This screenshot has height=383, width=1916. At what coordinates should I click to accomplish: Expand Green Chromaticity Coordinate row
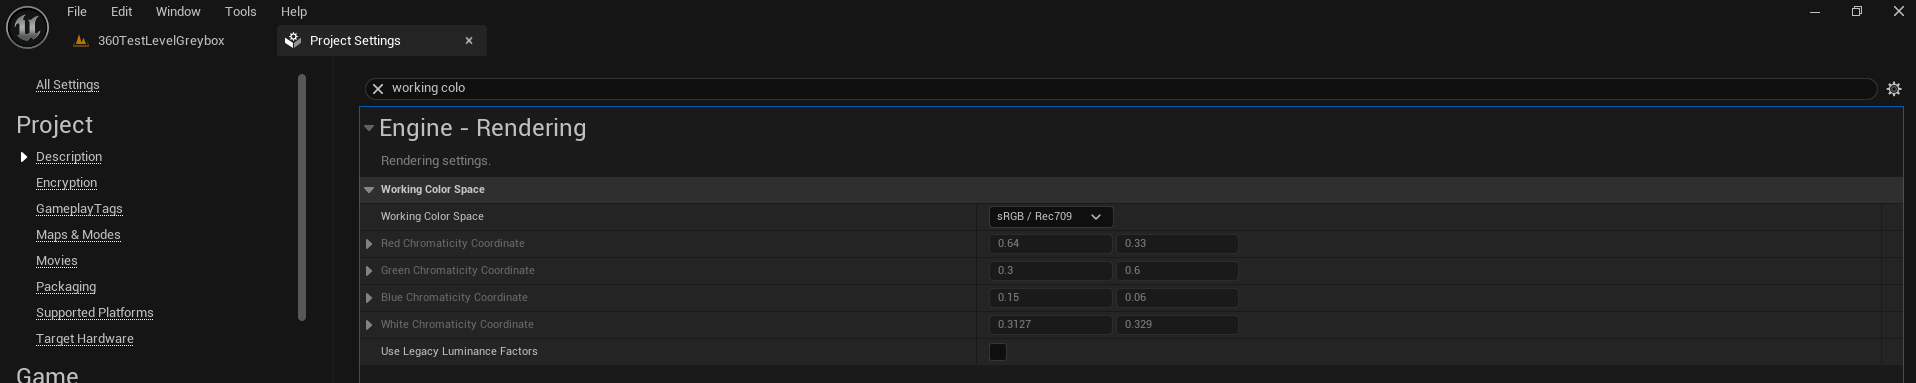[369, 271]
